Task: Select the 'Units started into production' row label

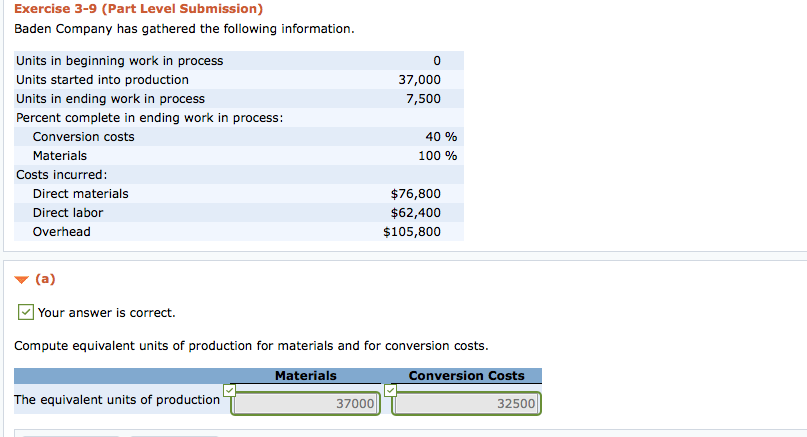Action: pyautogui.click(x=102, y=80)
